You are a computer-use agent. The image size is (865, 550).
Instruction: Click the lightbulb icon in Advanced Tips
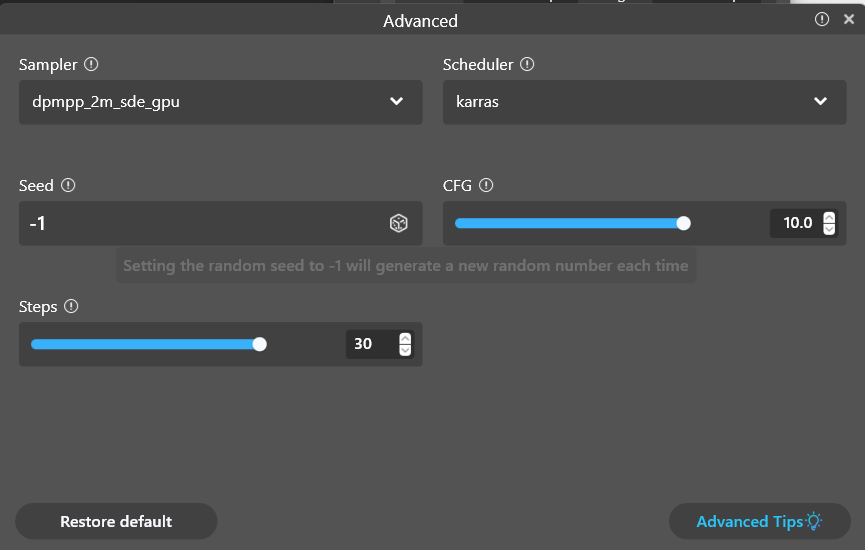814,521
